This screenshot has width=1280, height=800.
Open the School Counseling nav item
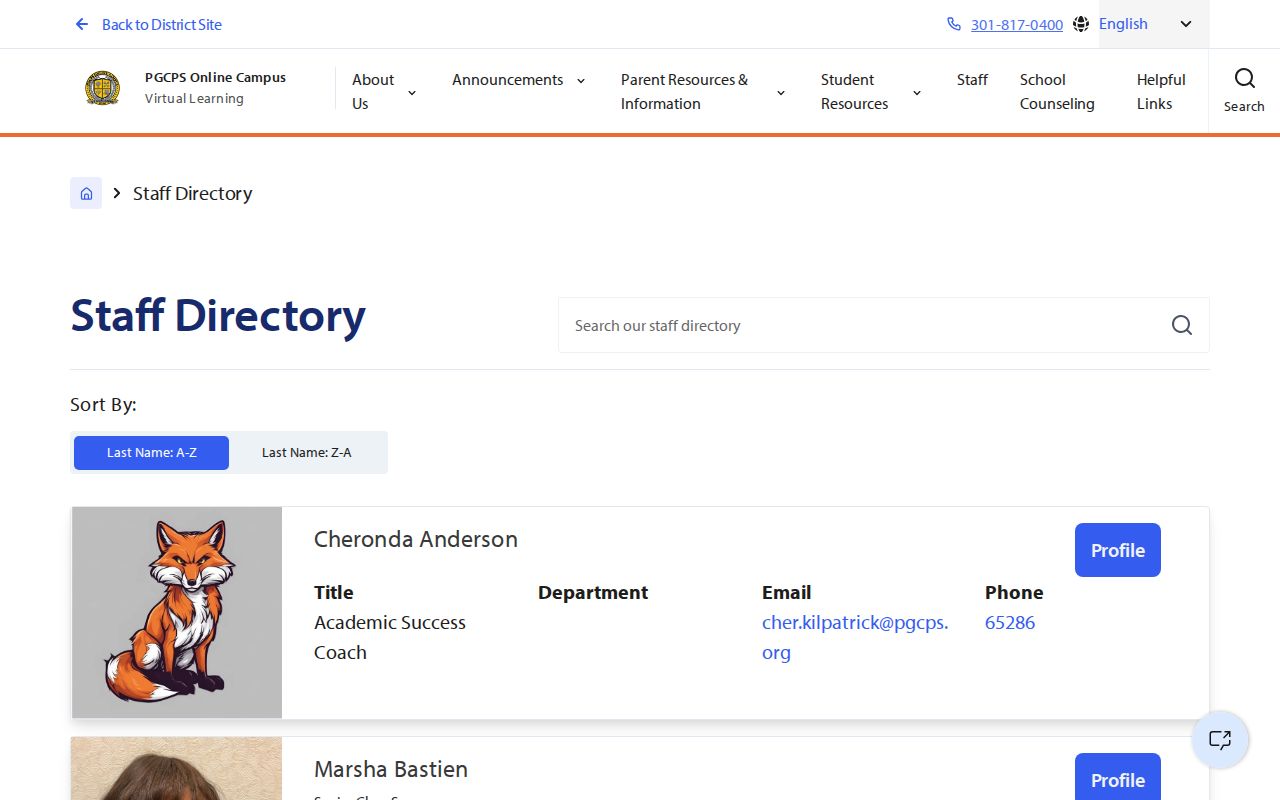coord(1057,92)
